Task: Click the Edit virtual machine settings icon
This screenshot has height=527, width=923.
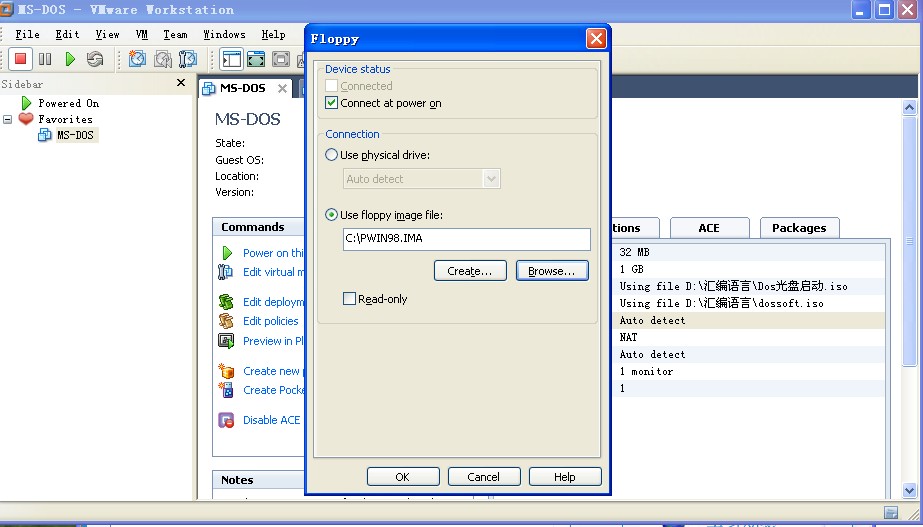Action: click(x=225, y=271)
